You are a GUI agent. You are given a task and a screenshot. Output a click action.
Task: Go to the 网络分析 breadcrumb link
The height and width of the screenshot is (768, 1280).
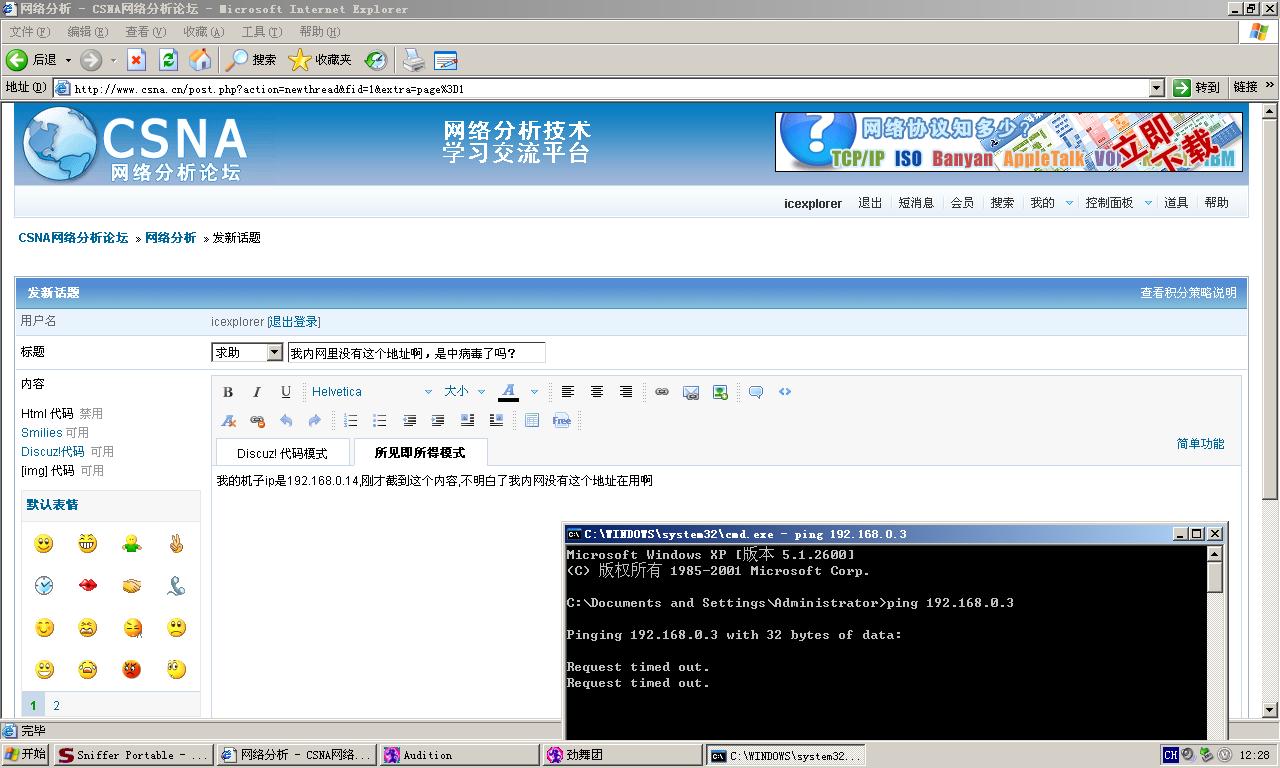171,238
